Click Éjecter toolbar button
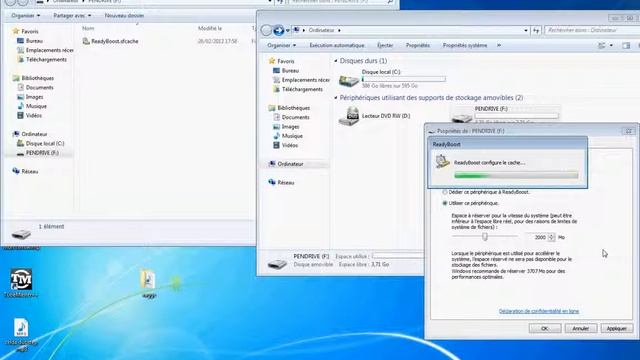The width and height of the screenshot is (640, 360). (x=385, y=45)
